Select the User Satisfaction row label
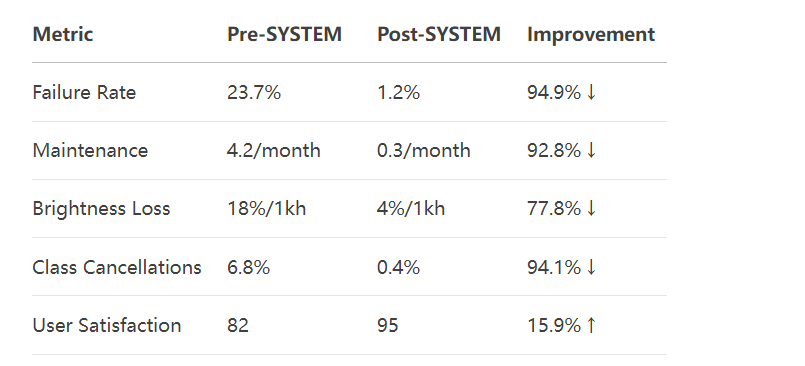805x366 pixels. click(107, 325)
